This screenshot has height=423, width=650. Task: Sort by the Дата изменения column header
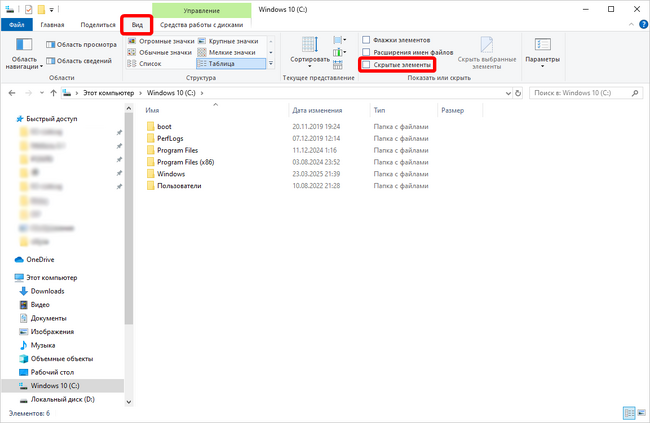point(317,110)
